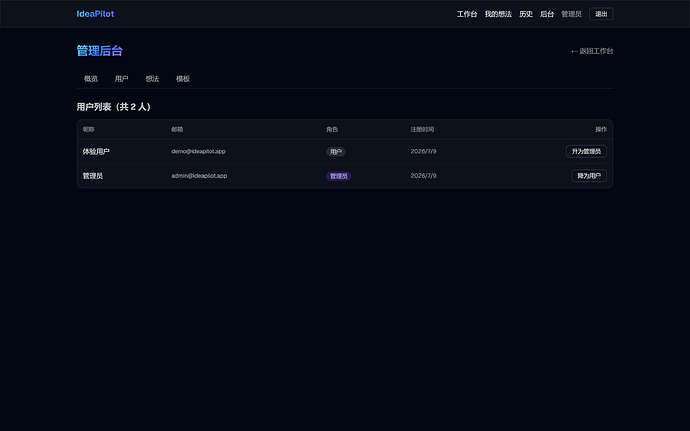The width and height of the screenshot is (690, 431).
Task: Click the 退出 logout button
Action: [601, 14]
